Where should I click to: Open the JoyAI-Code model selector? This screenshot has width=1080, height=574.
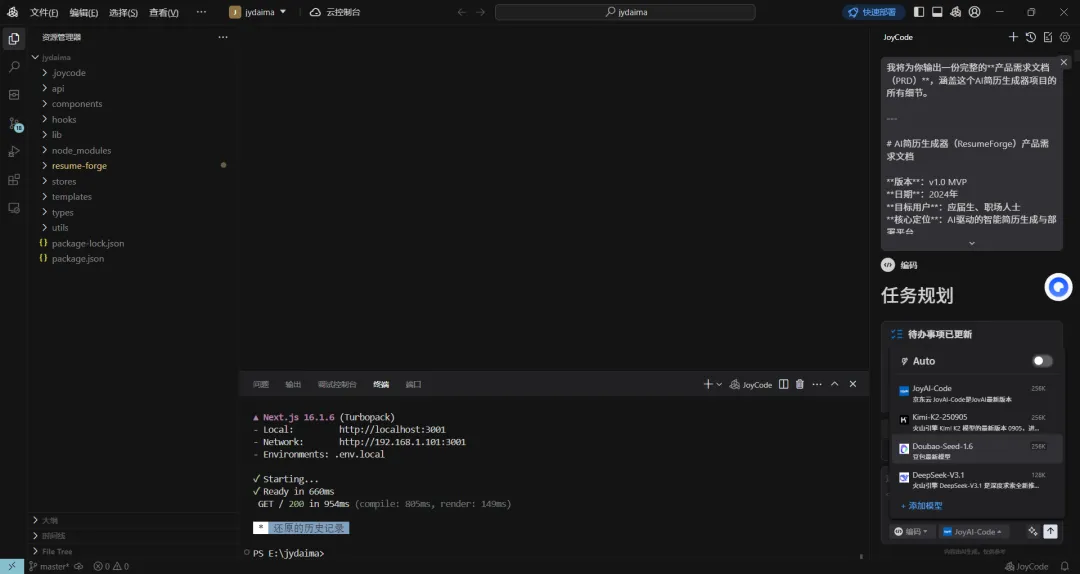(x=973, y=531)
